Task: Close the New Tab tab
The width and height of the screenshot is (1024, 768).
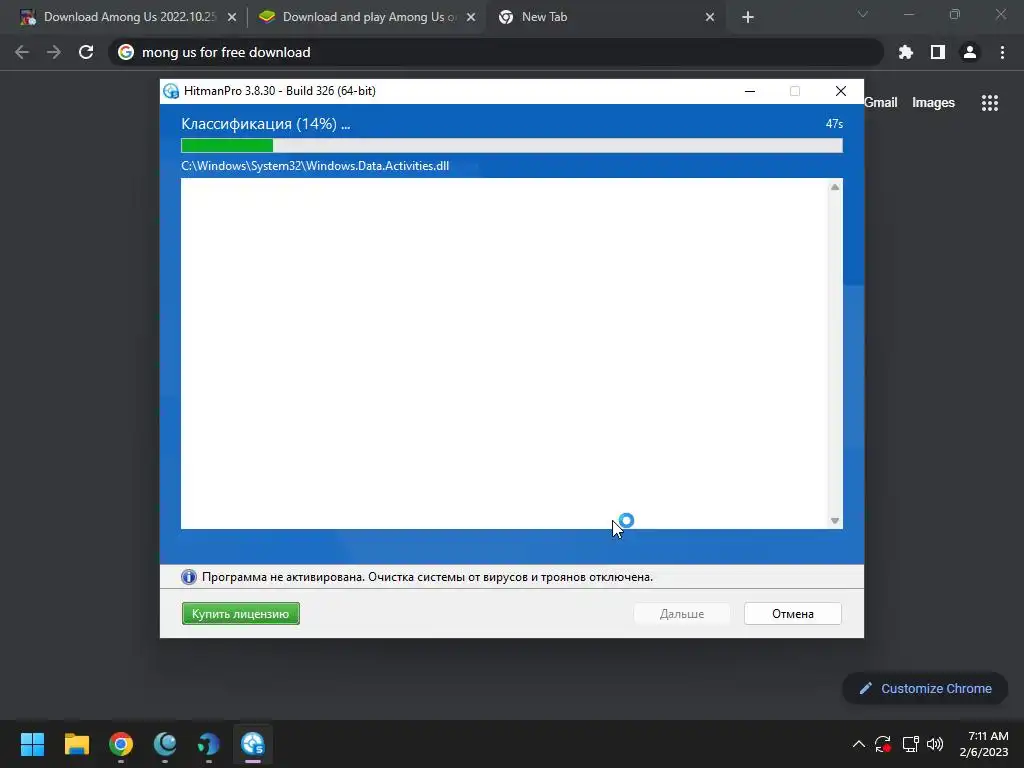Action: pos(710,17)
